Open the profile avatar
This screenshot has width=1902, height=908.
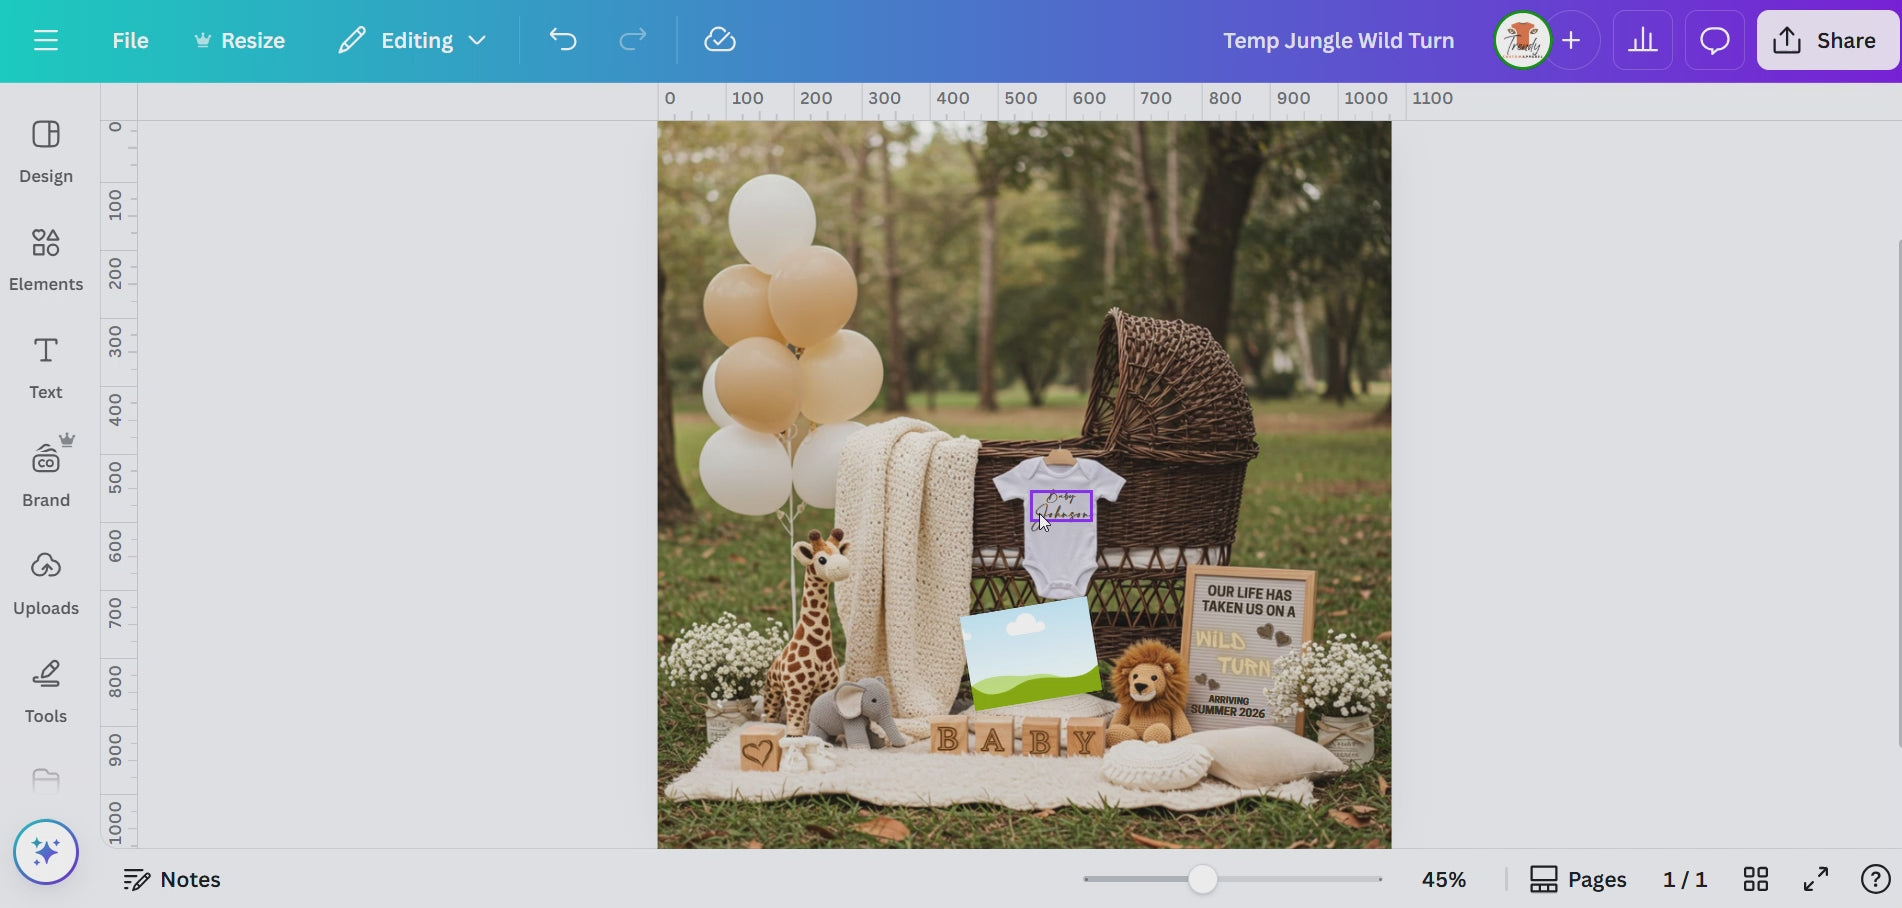pyautogui.click(x=1522, y=41)
